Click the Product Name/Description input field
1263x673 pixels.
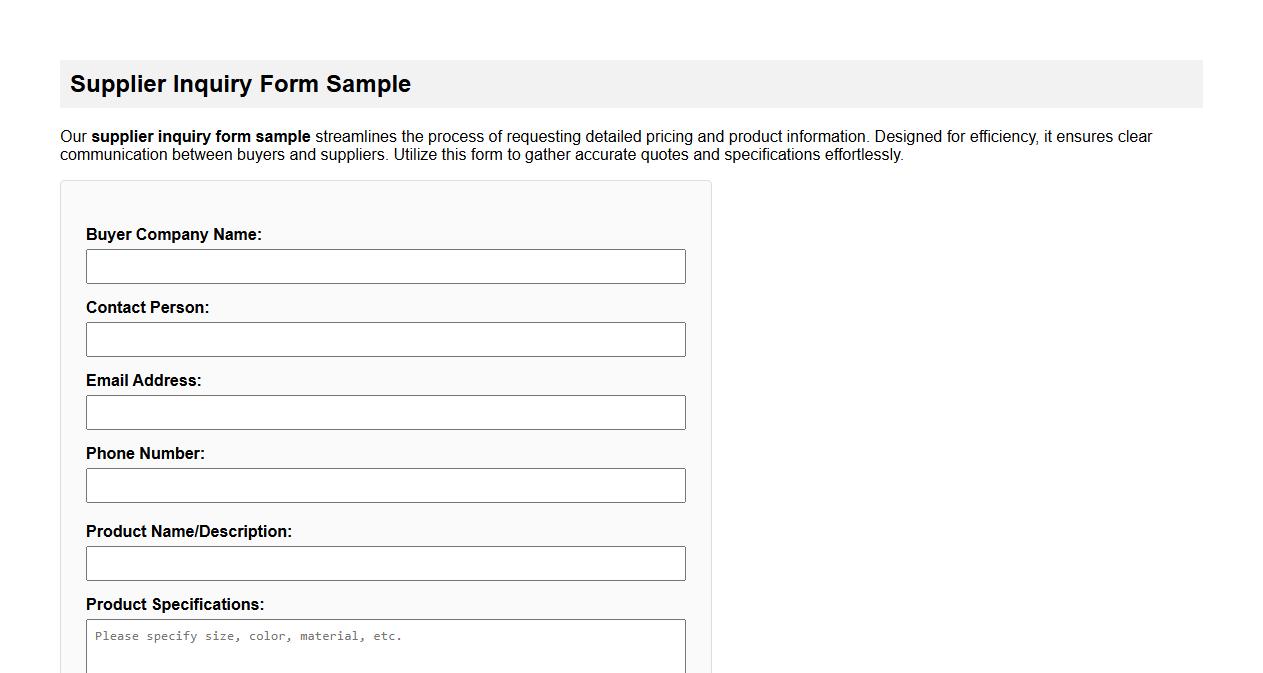coord(385,563)
